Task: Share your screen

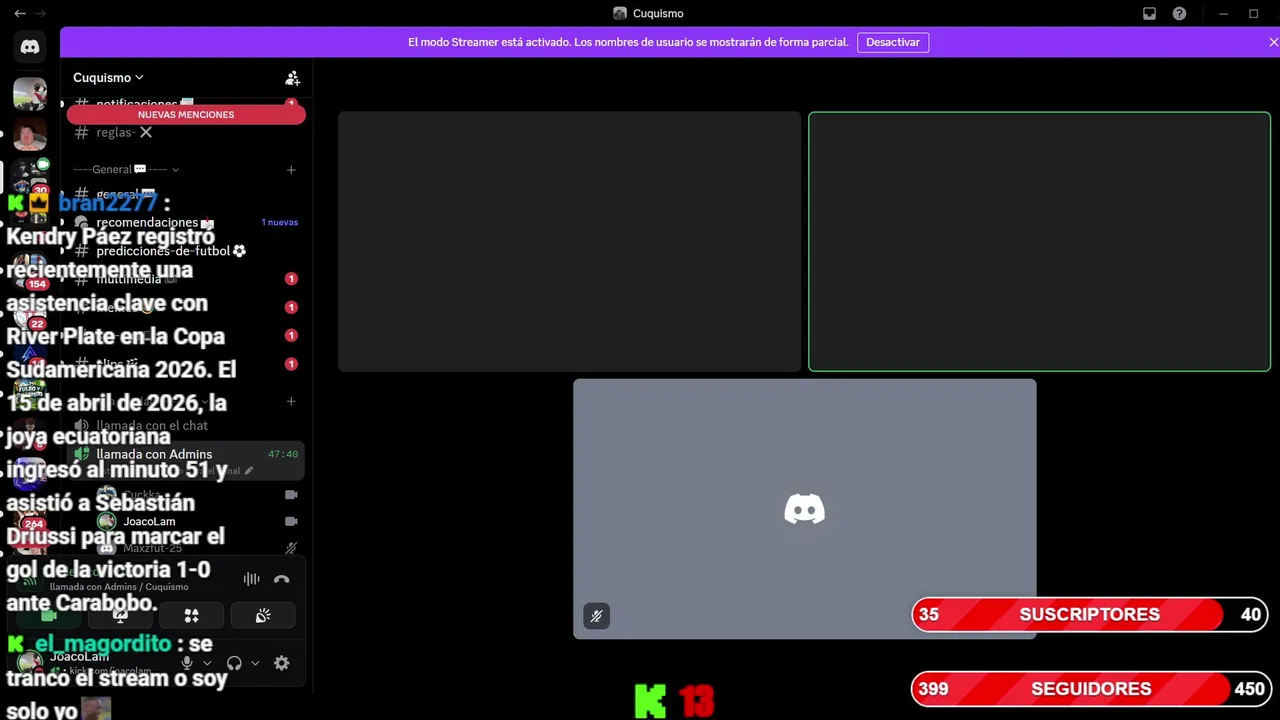Action: [120, 616]
